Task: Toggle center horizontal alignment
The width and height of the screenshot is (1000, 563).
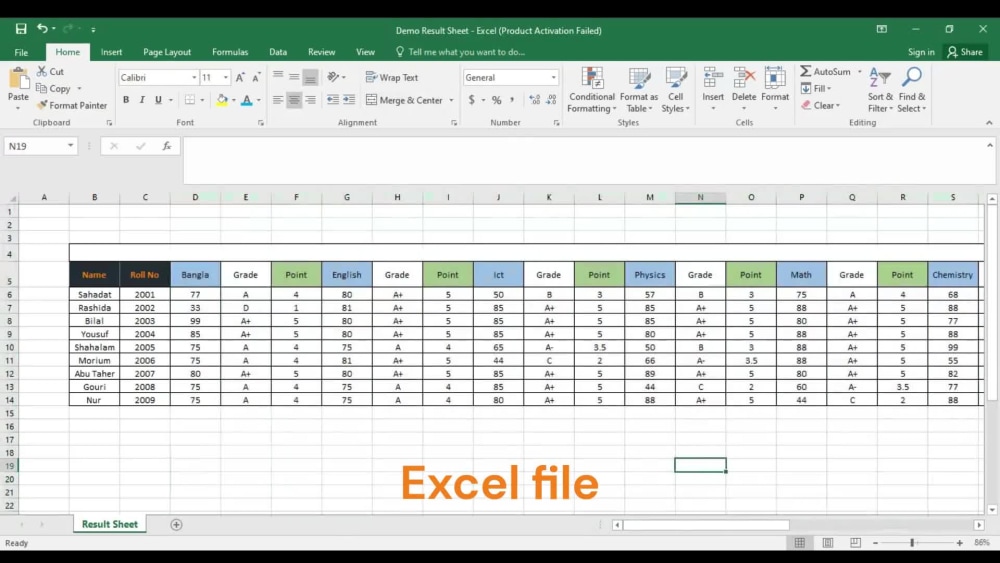Action: [294, 99]
